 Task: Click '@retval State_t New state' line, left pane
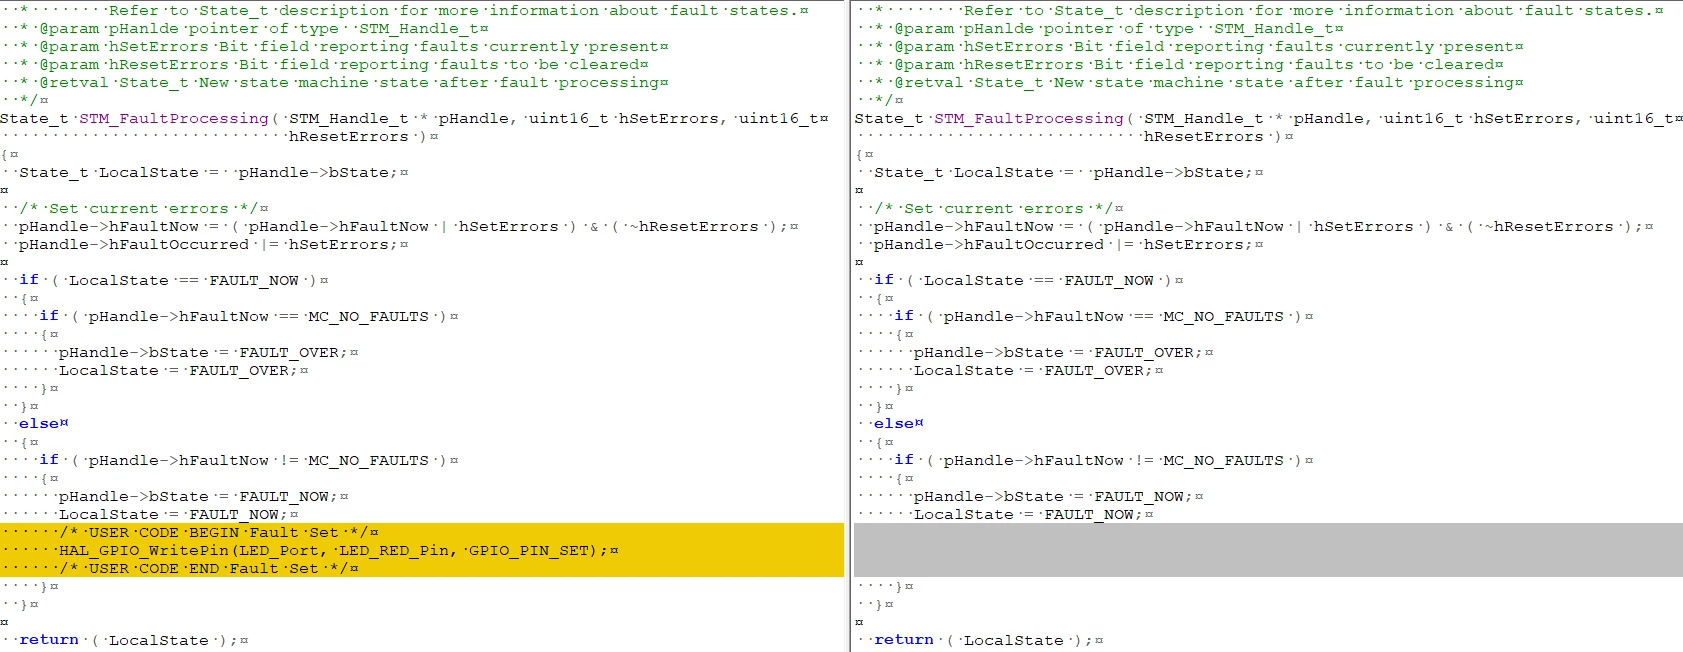pyautogui.click(x=349, y=82)
